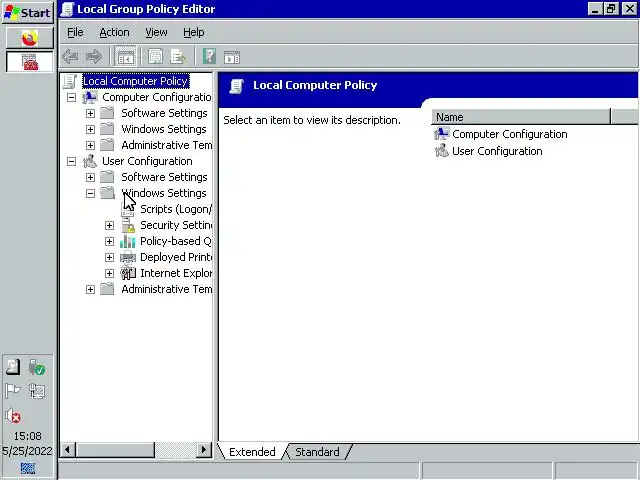
Task: Click the 5/25/2022 date in the tray
Action: [27, 451]
